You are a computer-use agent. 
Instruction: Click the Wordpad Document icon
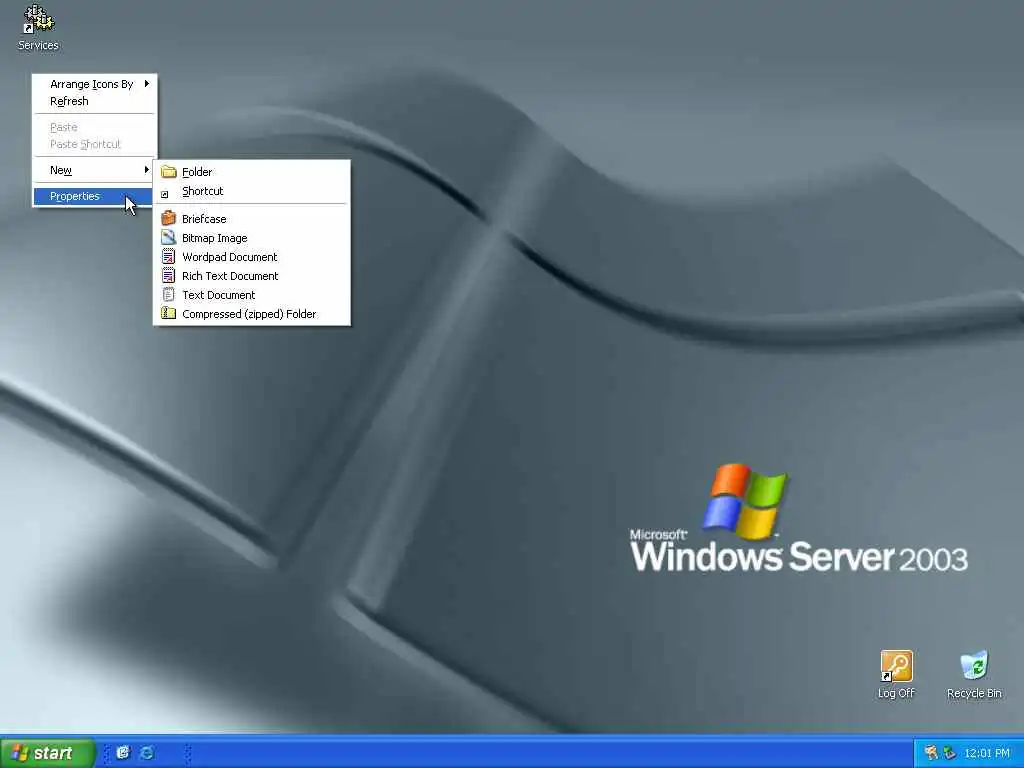pos(168,256)
